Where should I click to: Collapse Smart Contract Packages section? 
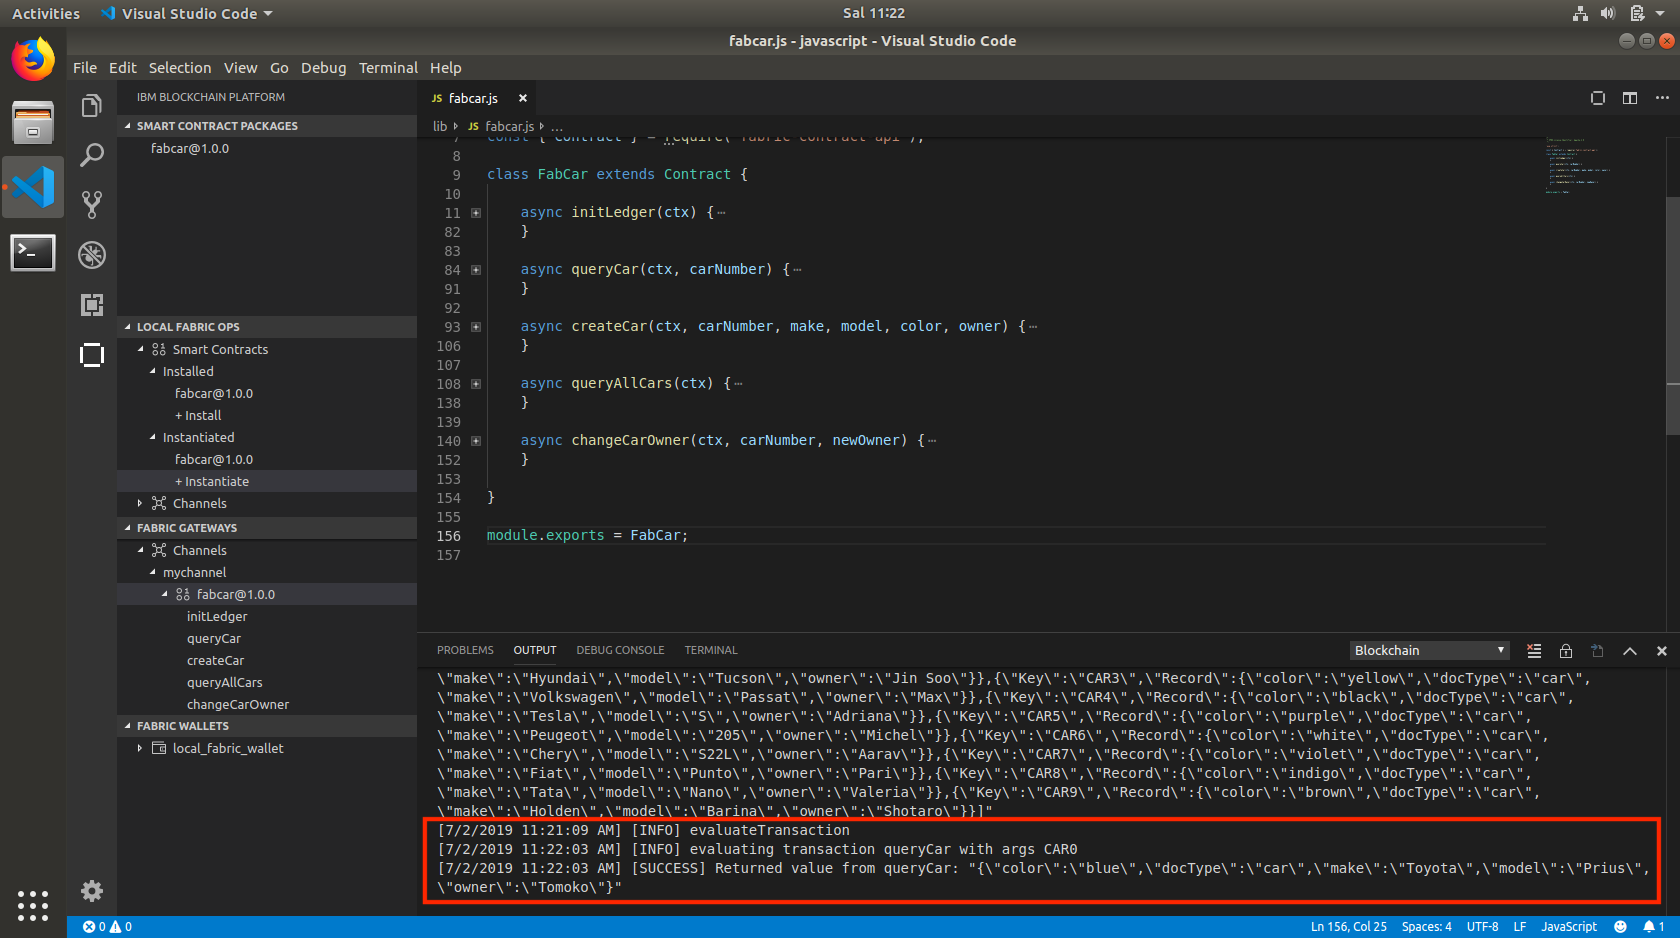(x=267, y=126)
